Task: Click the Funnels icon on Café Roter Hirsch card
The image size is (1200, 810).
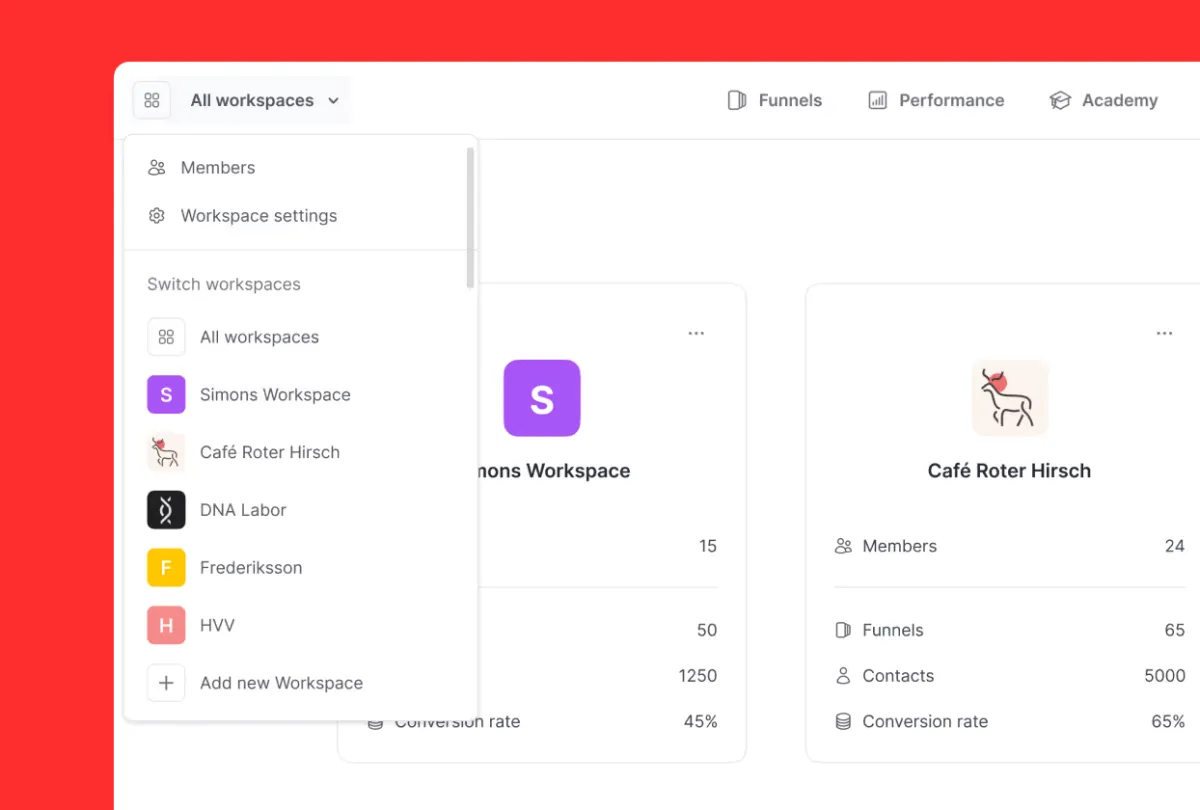Action: (843, 630)
